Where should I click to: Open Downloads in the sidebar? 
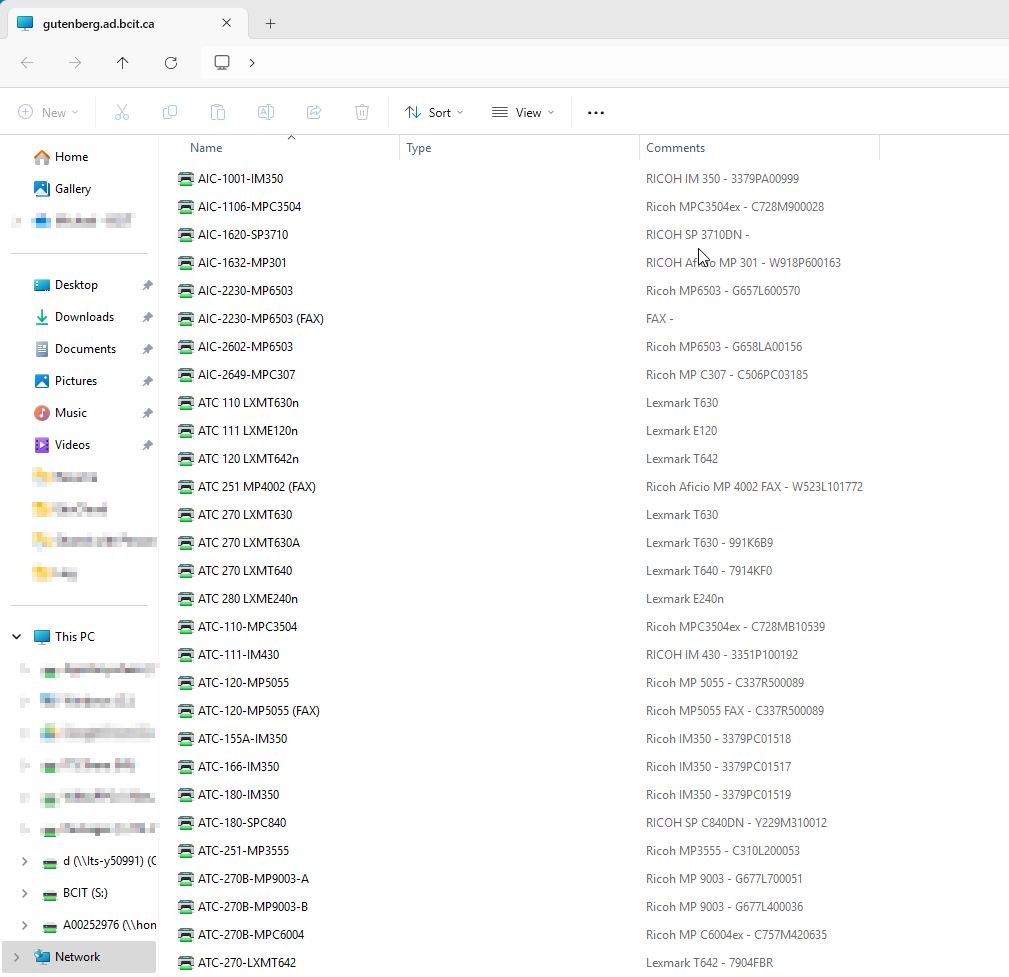click(x=84, y=317)
